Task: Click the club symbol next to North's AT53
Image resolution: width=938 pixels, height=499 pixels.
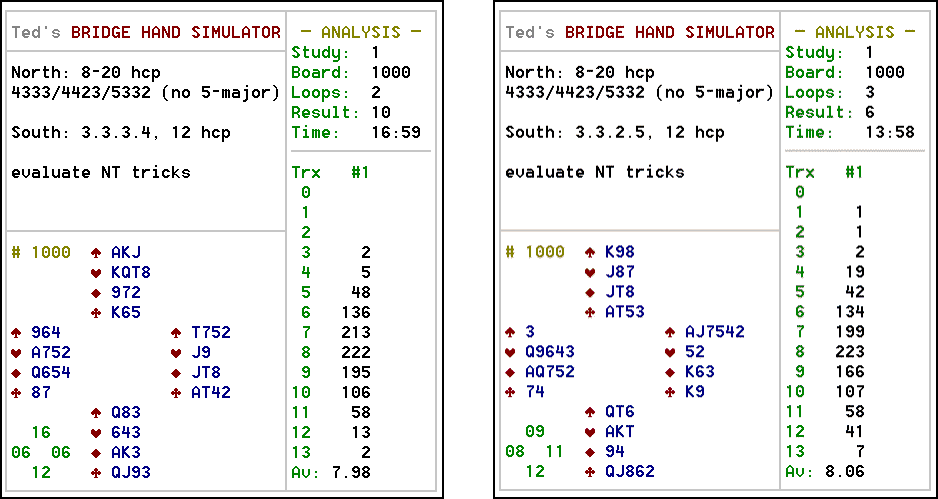Action: point(590,312)
